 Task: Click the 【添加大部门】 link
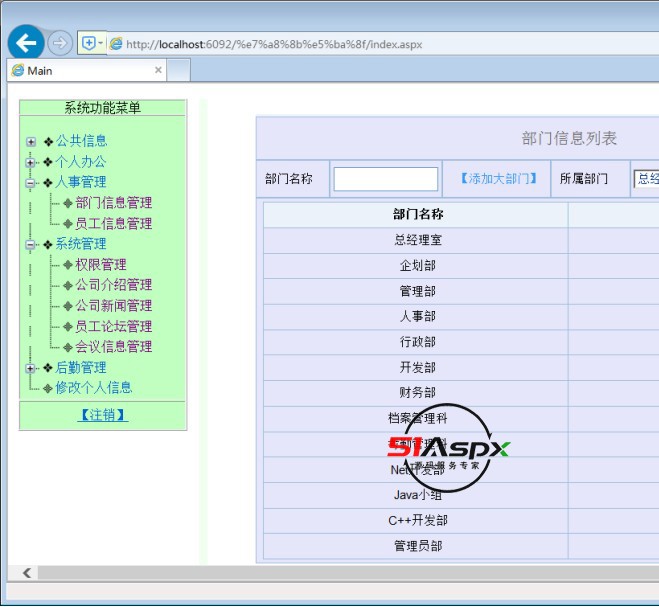498,179
